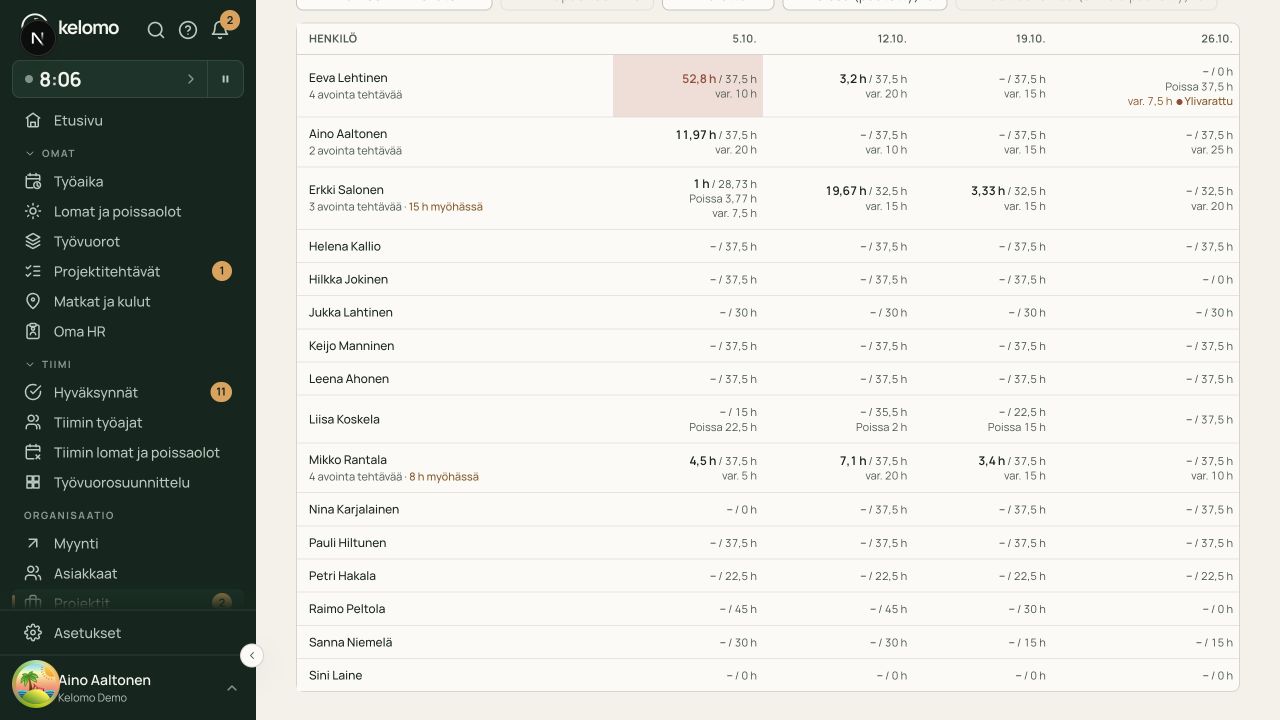Click the Työvuorosuunnittelu grid icon
Screen dimensions: 1280x720
point(33,482)
